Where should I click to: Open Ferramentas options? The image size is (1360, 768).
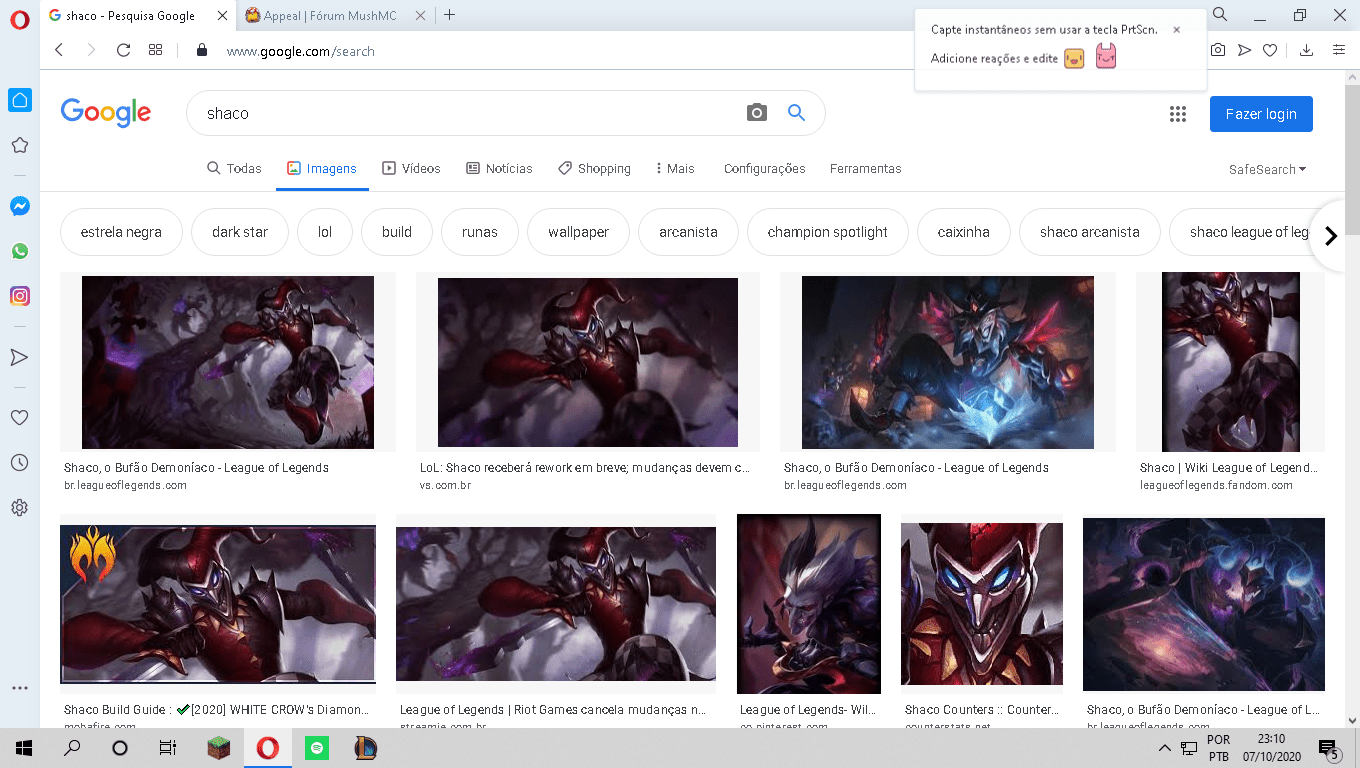coord(866,169)
